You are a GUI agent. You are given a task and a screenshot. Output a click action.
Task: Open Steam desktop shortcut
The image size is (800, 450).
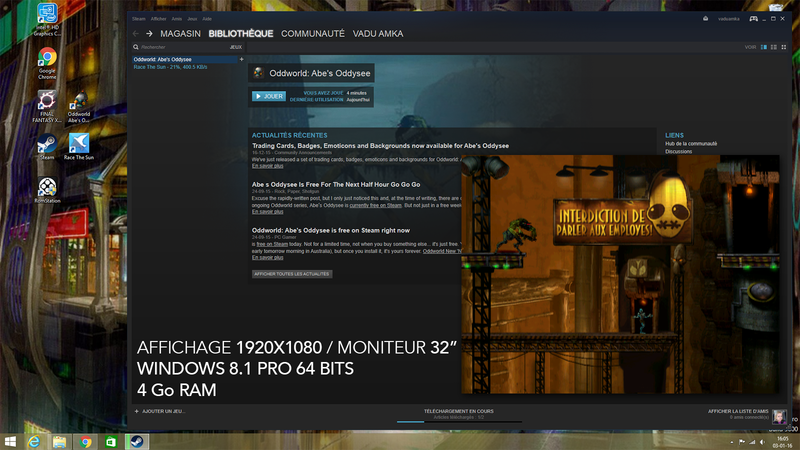click(x=47, y=147)
